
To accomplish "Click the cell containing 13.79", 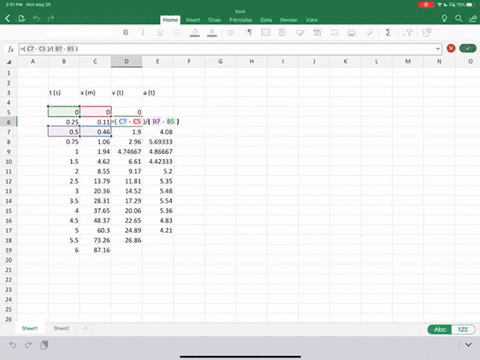I will point(95,181).
